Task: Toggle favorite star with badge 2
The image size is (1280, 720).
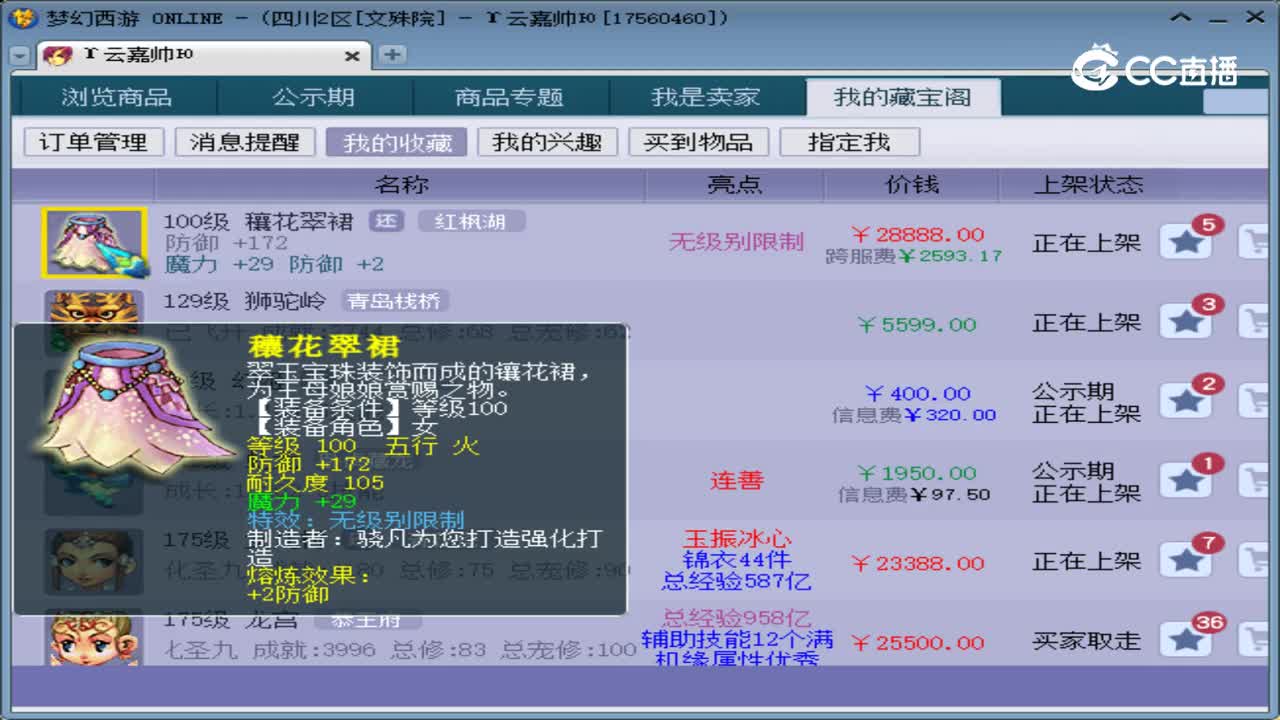Action: point(1186,401)
